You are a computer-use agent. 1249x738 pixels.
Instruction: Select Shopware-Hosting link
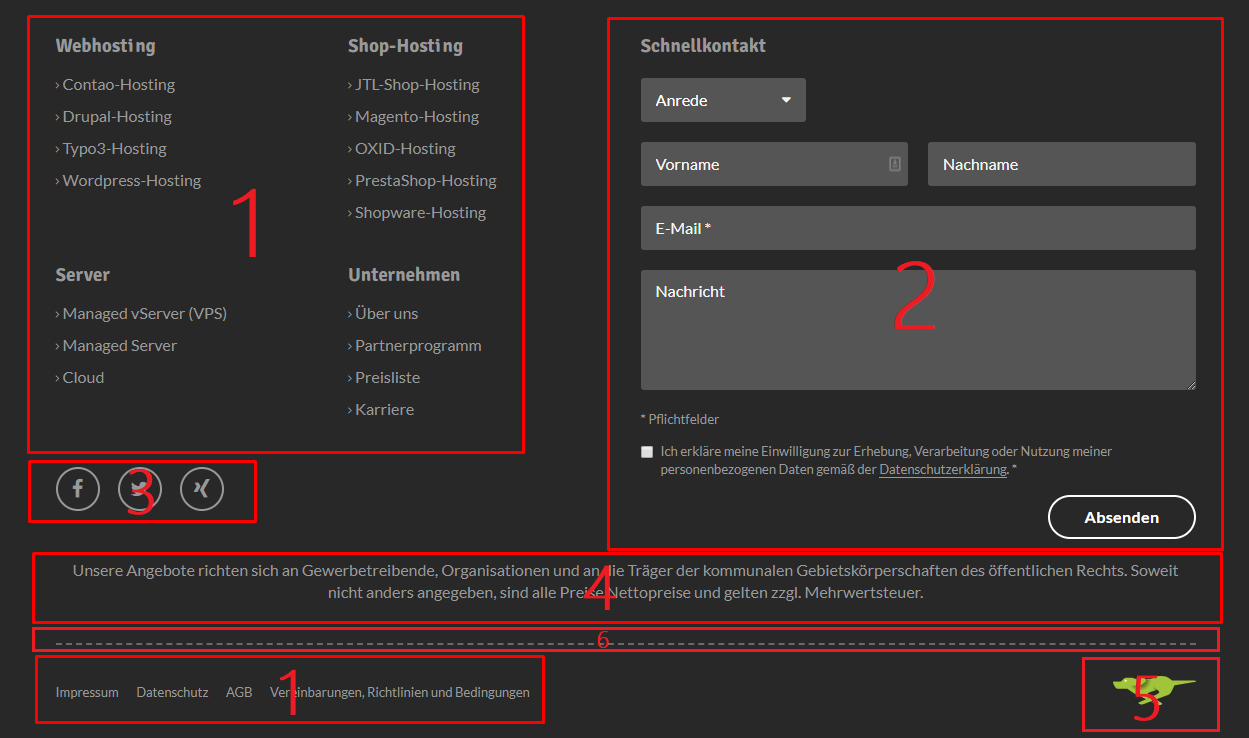(x=420, y=213)
